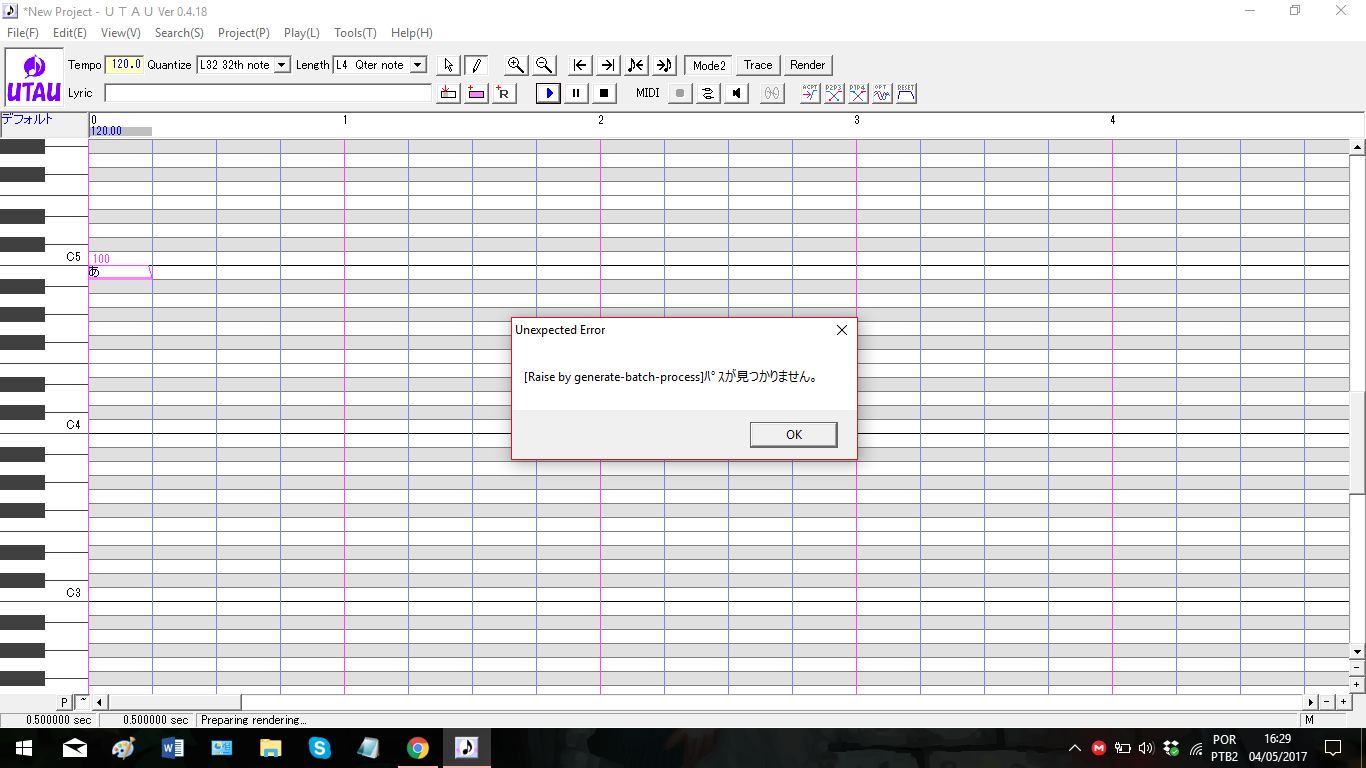The height and width of the screenshot is (768, 1366).
Task: Open the Windows Start menu
Action: [24, 748]
